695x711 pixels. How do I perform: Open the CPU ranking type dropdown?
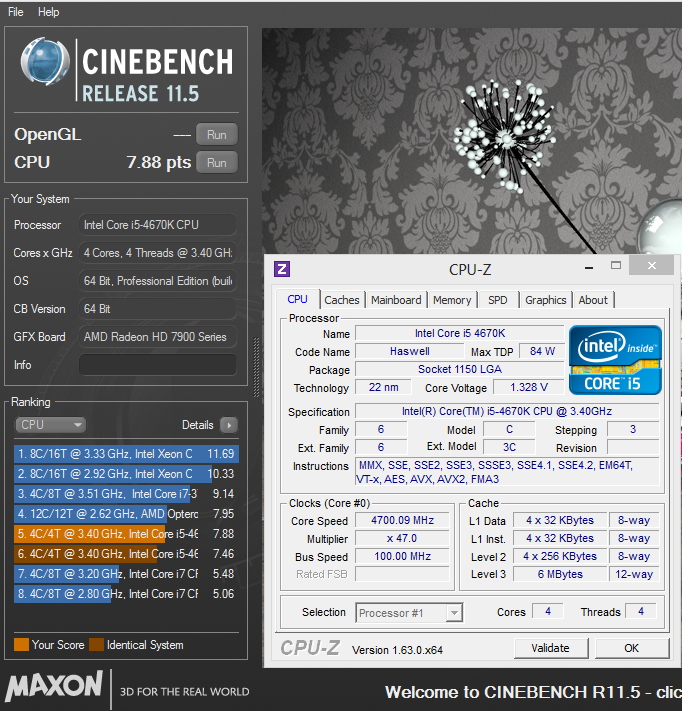tap(50, 425)
